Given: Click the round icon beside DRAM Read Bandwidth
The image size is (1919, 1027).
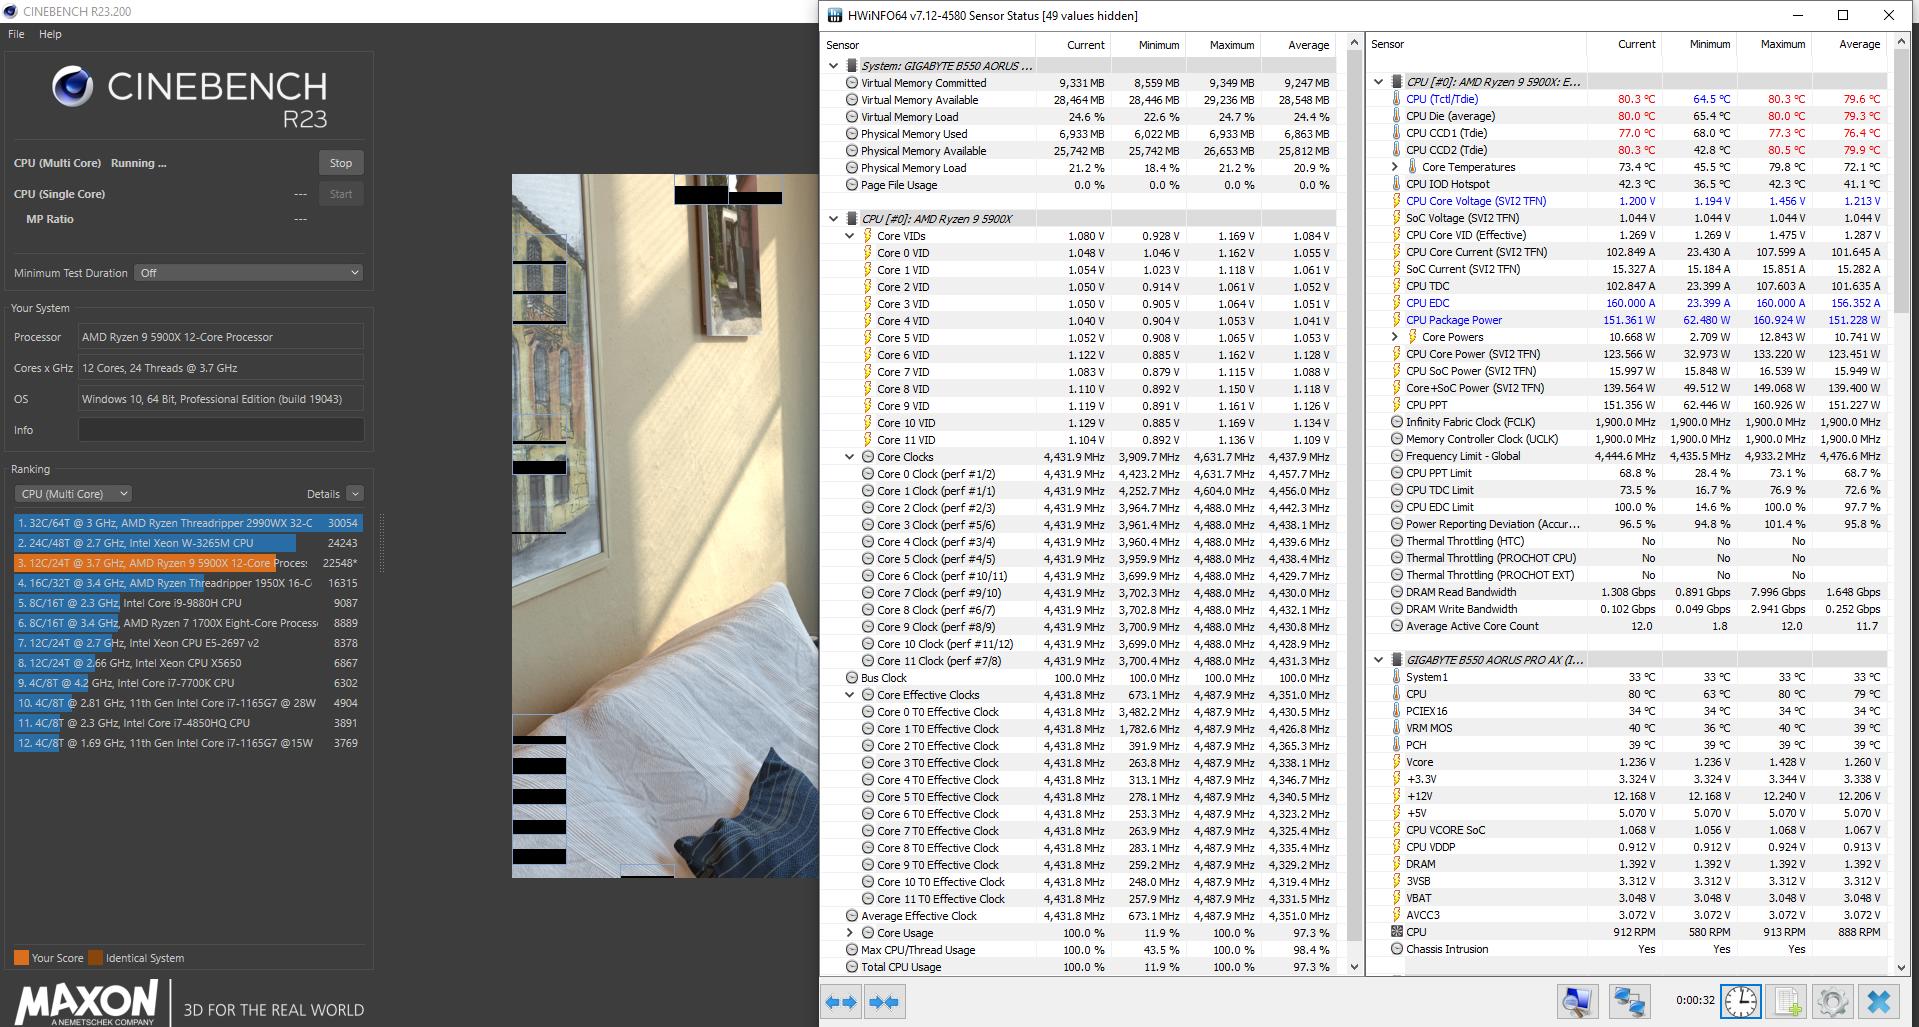Looking at the screenshot, I should point(1397,592).
